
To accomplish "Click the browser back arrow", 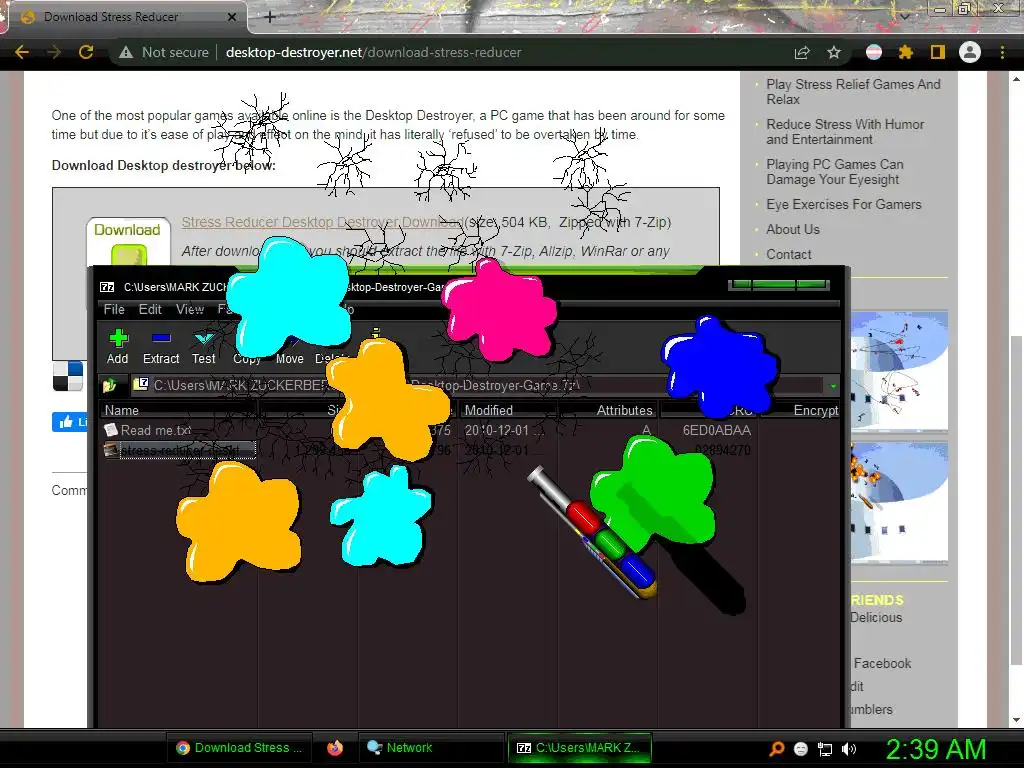I will (x=22, y=52).
